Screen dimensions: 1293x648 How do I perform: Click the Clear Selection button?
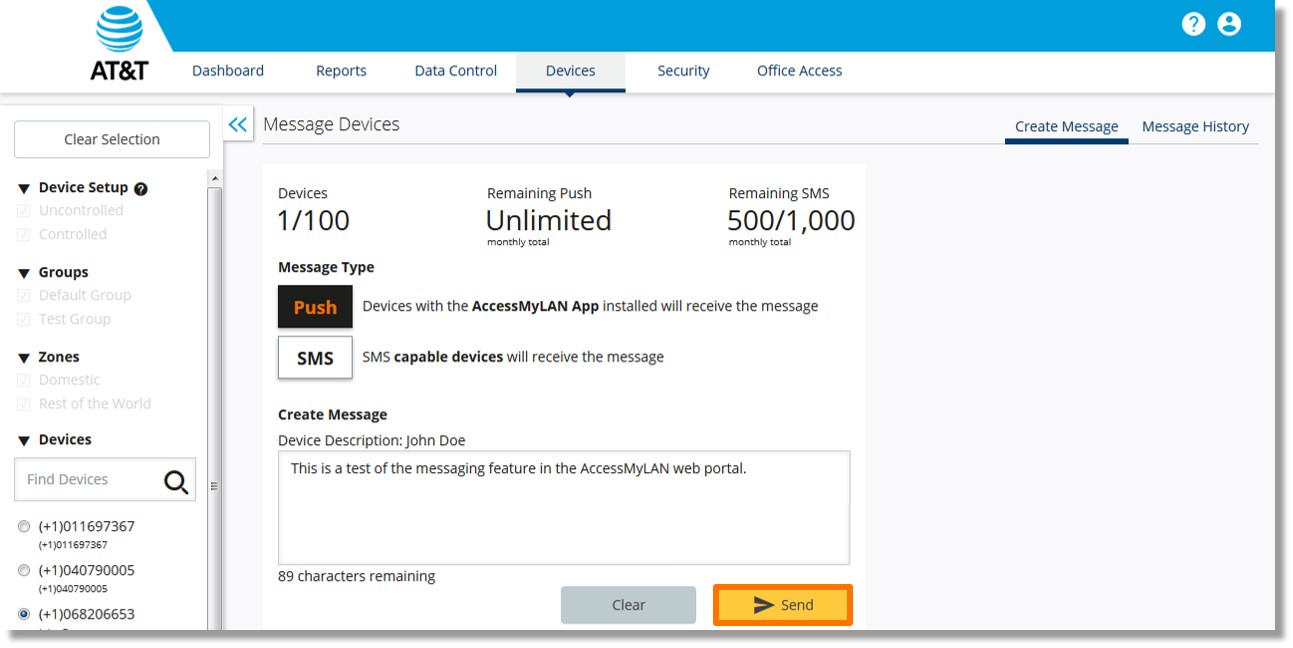point(112,140)
